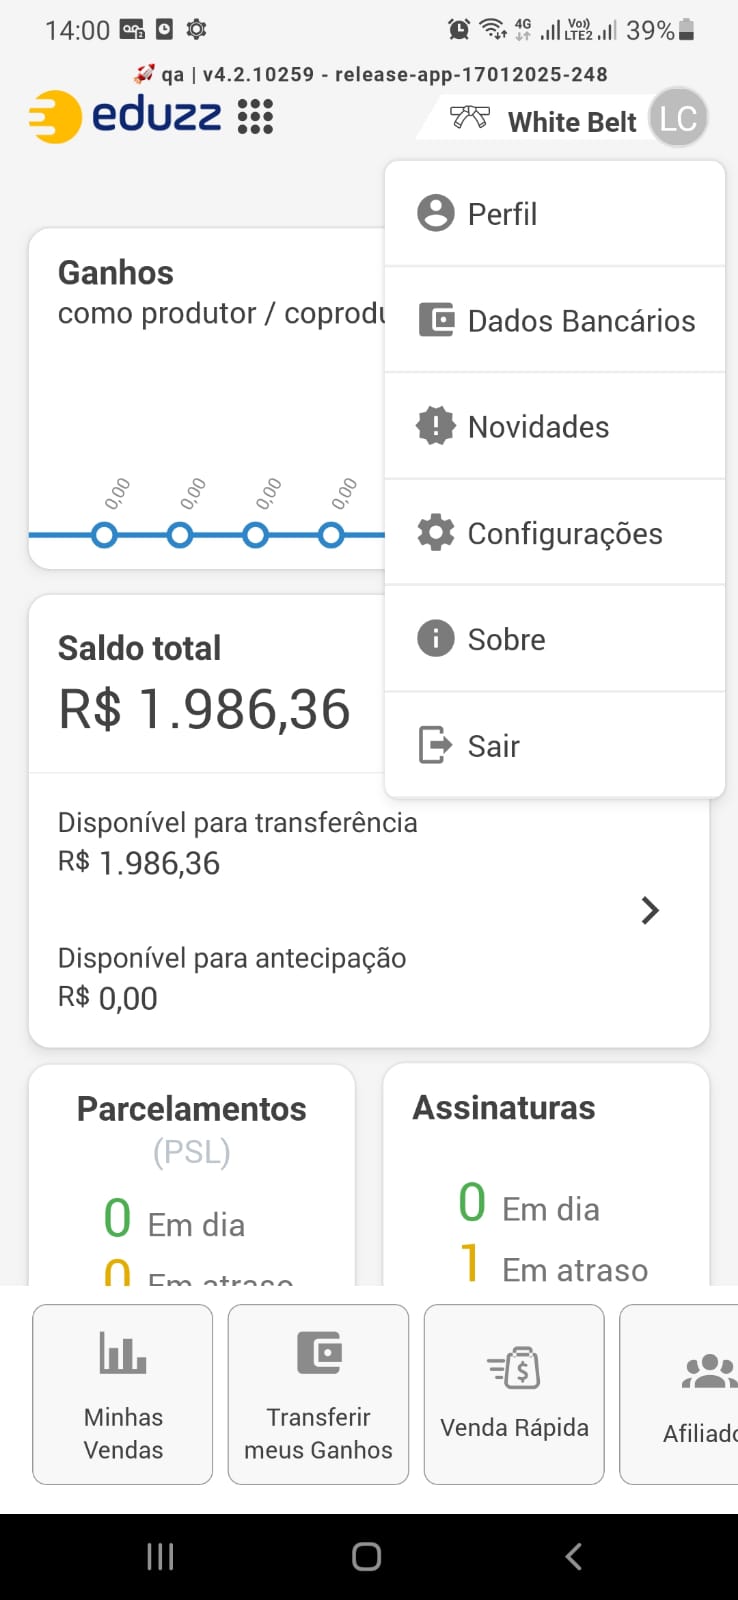Tap Android recent apps button
This screenshot has width=738, height=1600.
(x=160, y=1556)
